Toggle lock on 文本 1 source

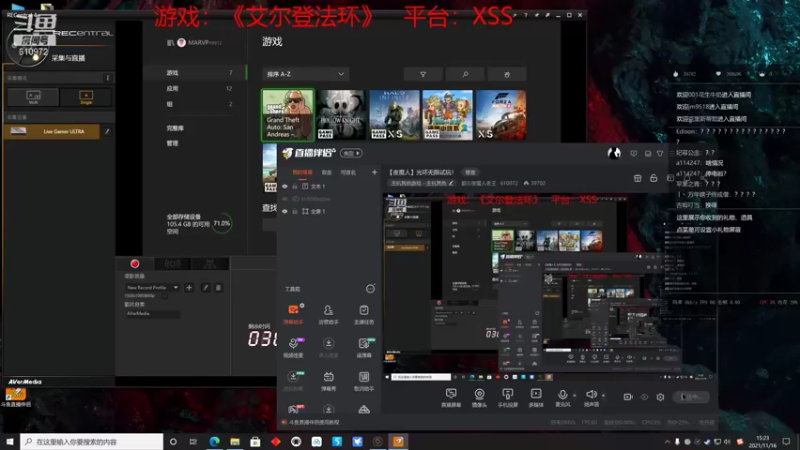click(x=295, y=187)
